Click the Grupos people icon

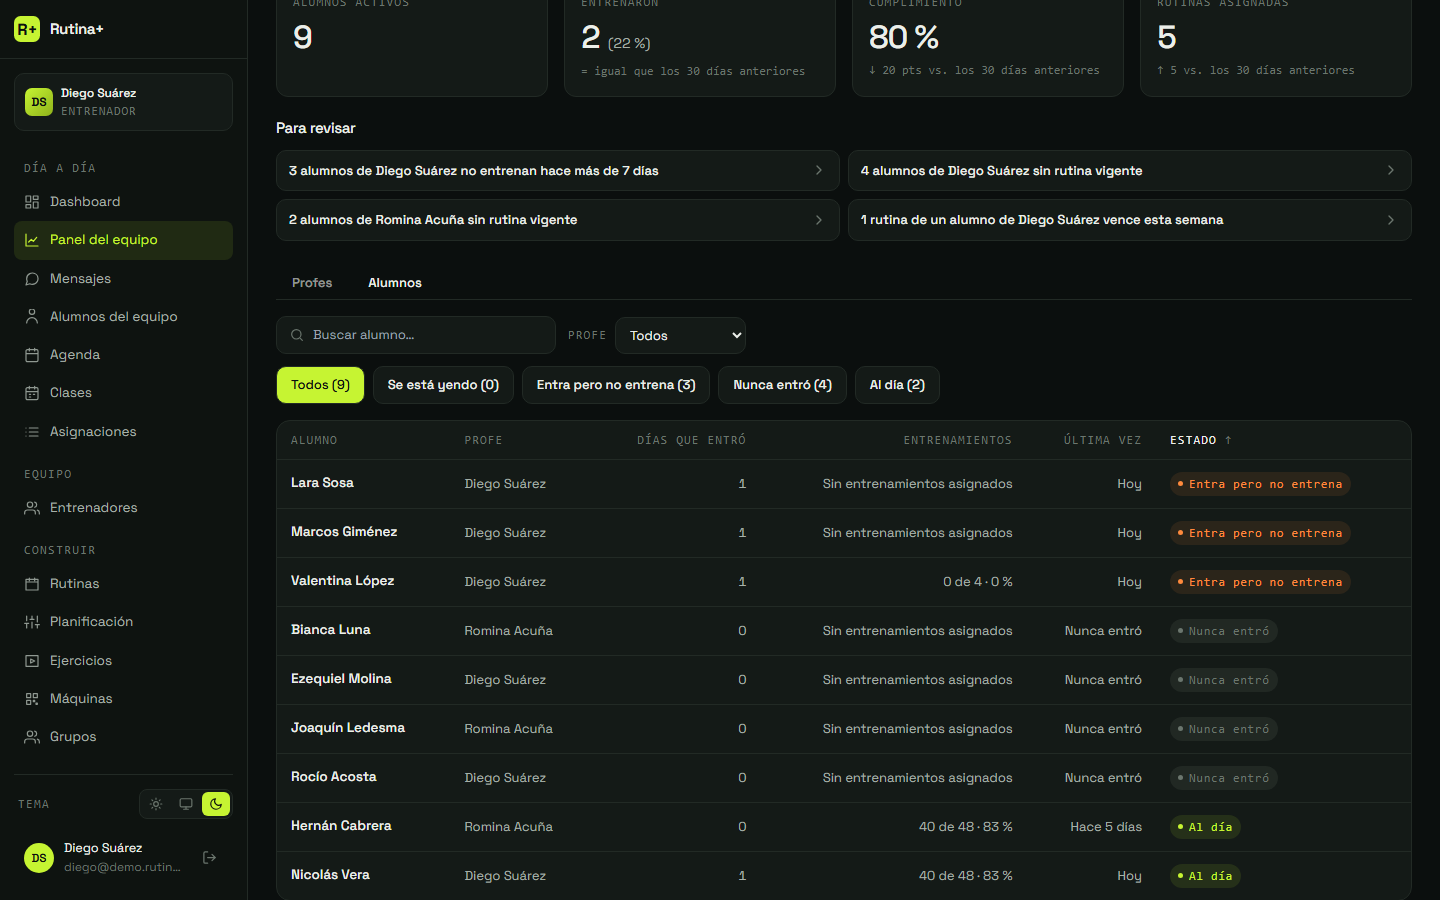click(x=32, y=737)
